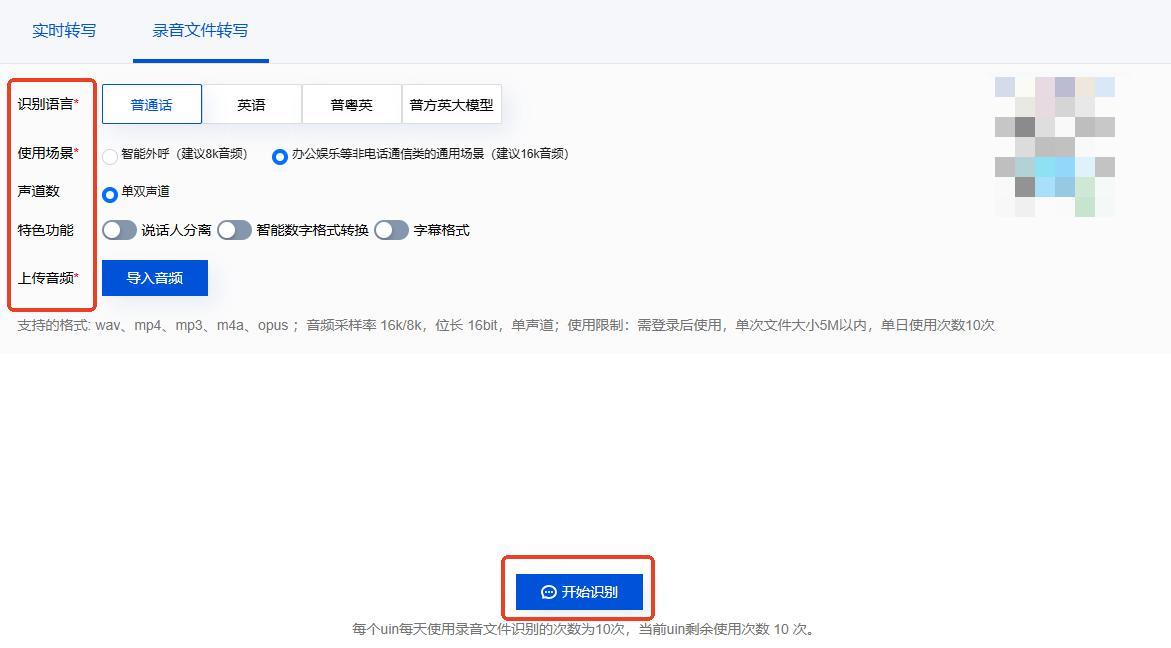The width and height of the screenshot is (1171, 648).
Task: Turn on the 字幕格式 switch
Action: pos(391,230)
